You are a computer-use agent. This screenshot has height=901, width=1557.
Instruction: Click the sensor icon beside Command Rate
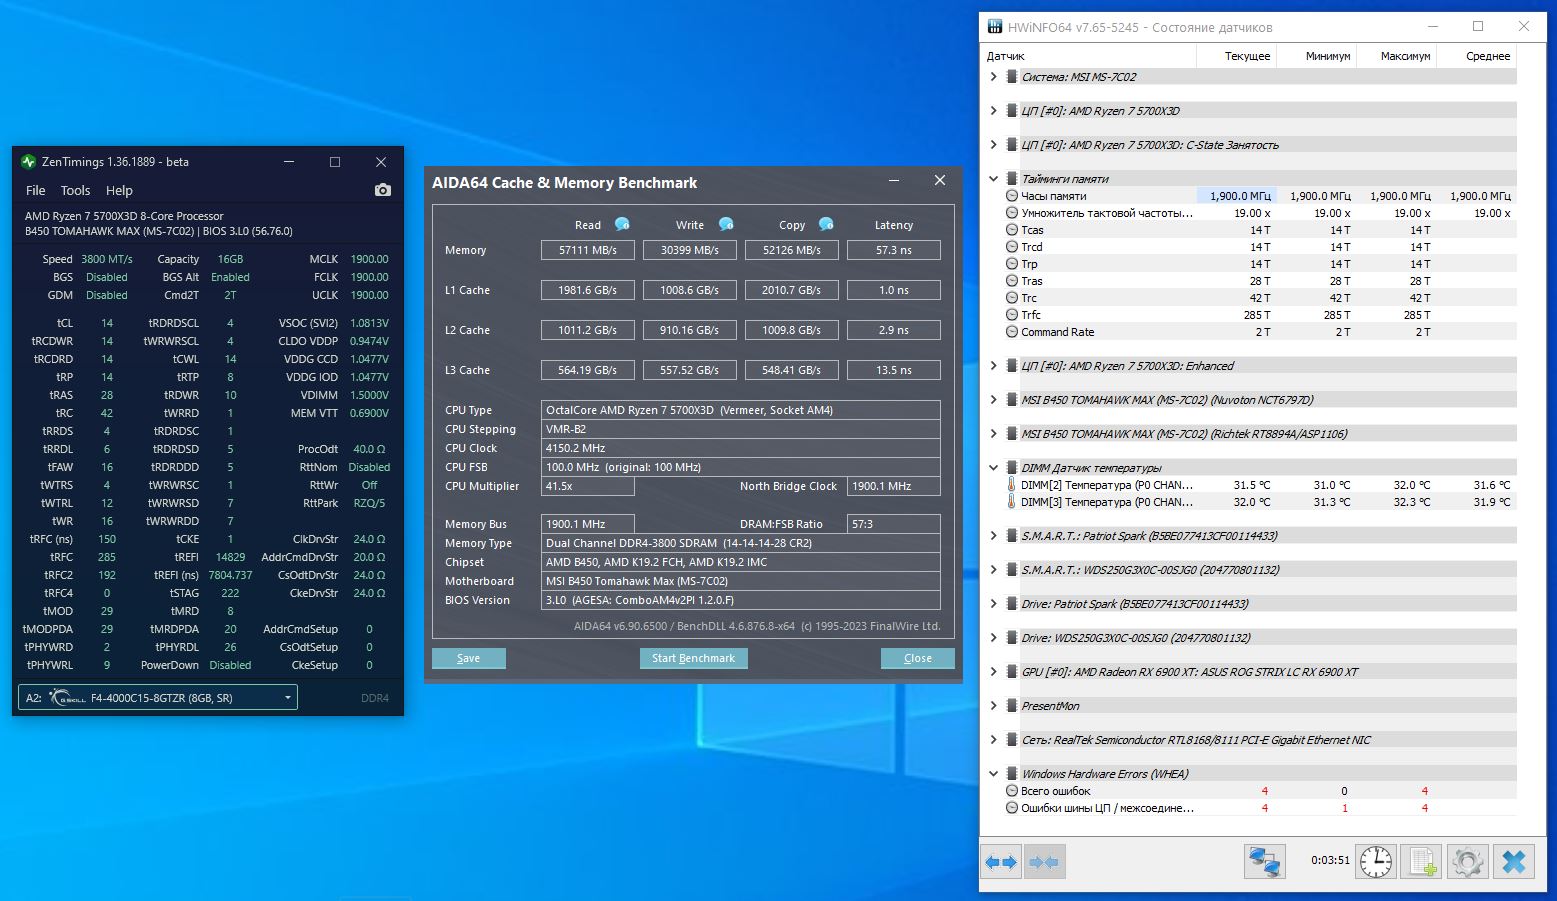(x=1012, y=332)
